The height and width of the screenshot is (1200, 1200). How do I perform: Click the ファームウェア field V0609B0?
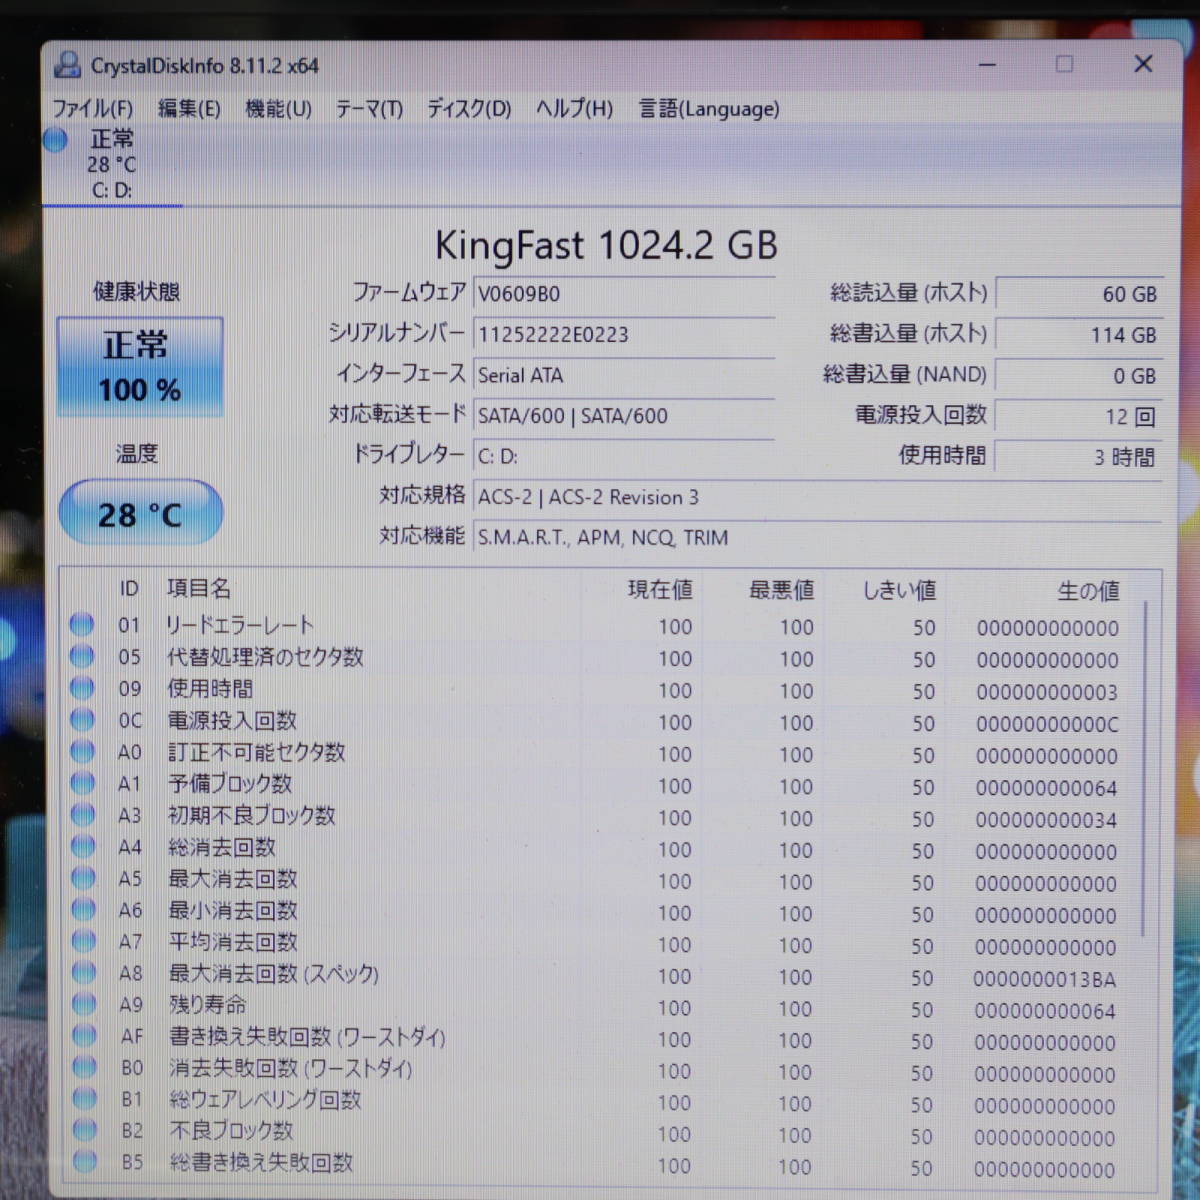click(623, 294)
